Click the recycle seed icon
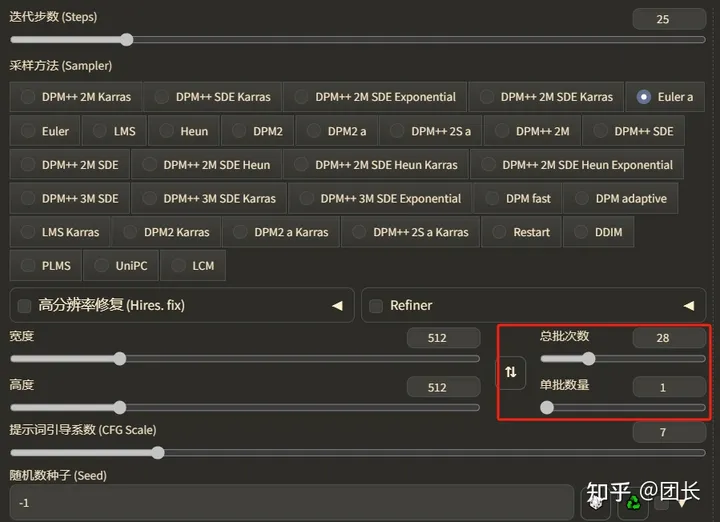720x522 pixels. (x=633, y=504)
